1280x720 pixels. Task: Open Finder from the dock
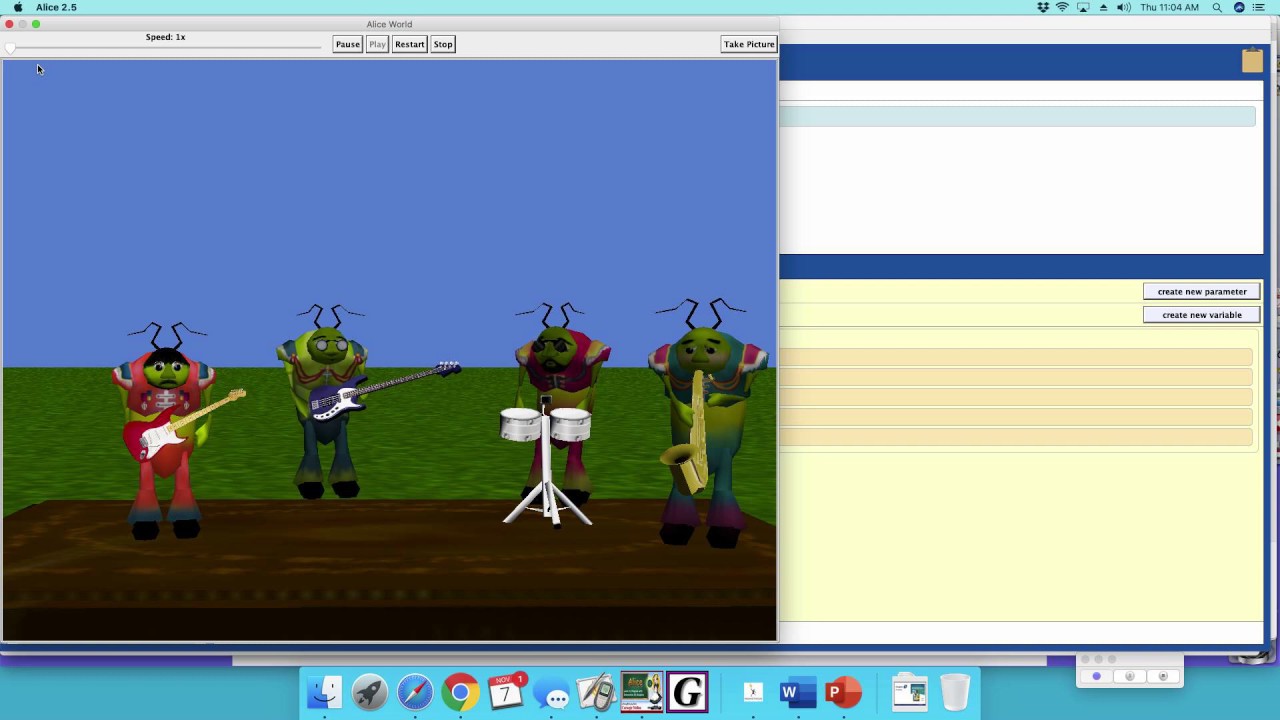(x=324, y=692)
